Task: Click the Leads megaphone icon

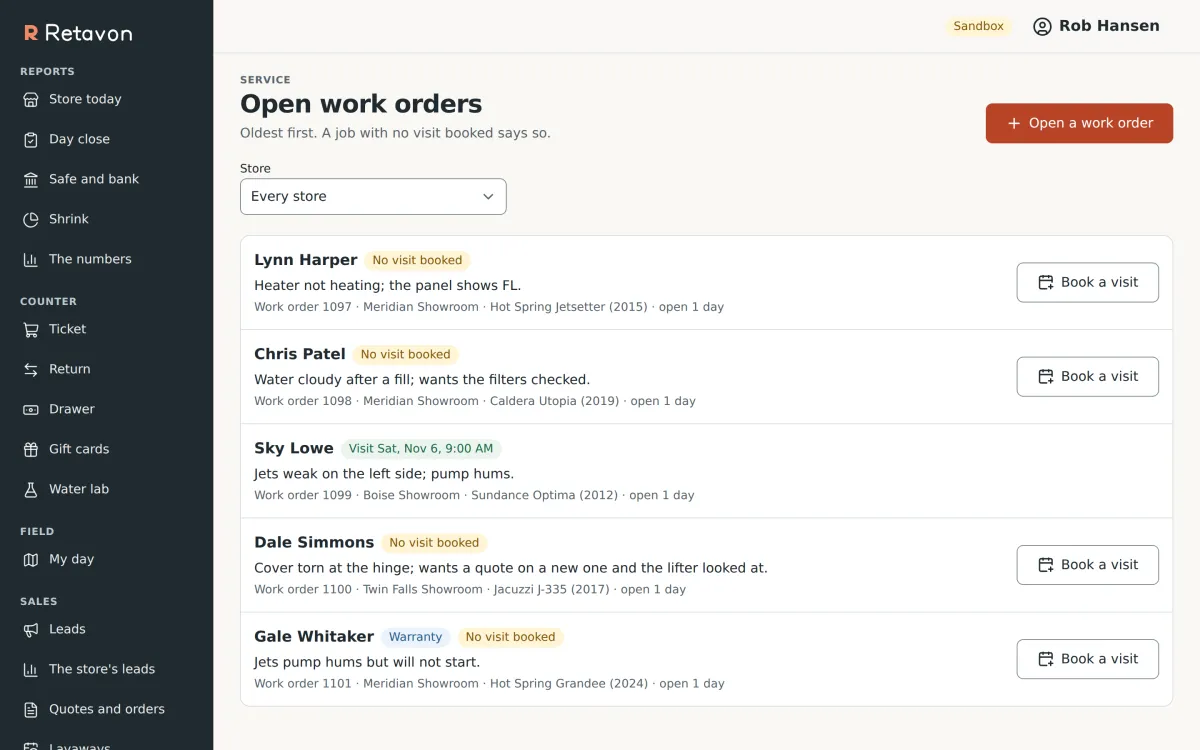Action: [31, 629]
